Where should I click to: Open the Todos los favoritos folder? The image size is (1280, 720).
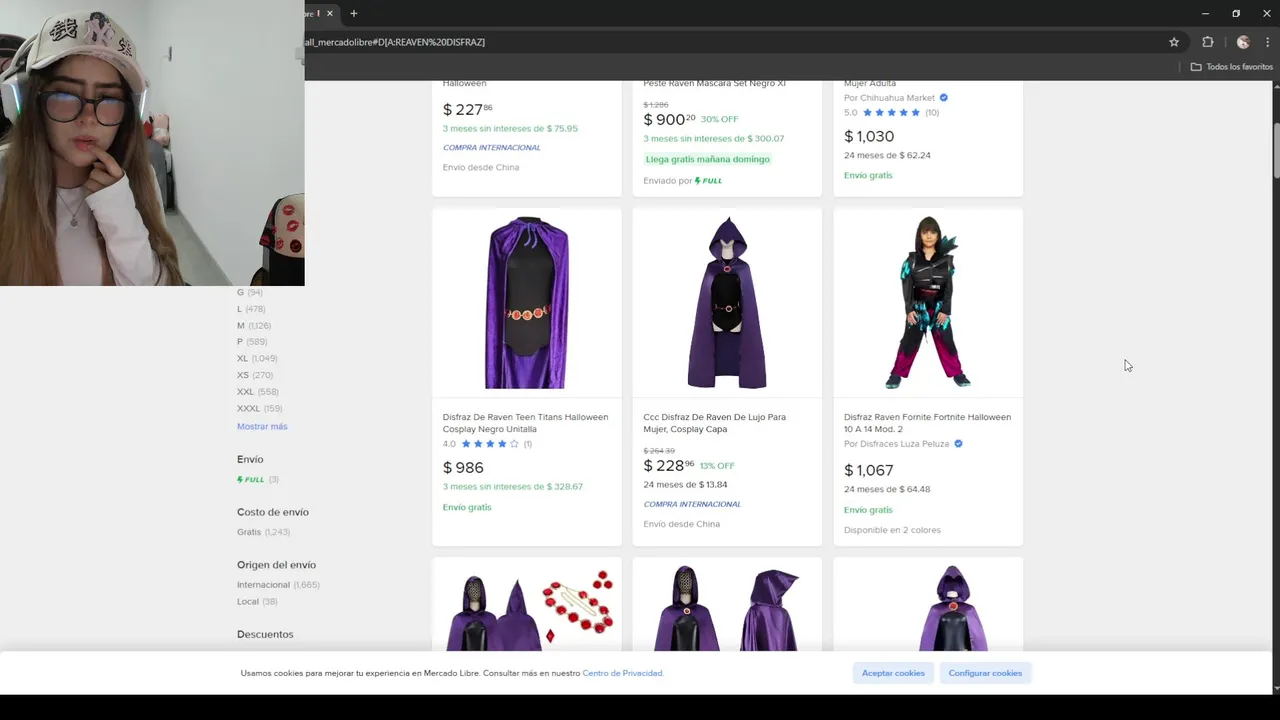(1231, 67)
